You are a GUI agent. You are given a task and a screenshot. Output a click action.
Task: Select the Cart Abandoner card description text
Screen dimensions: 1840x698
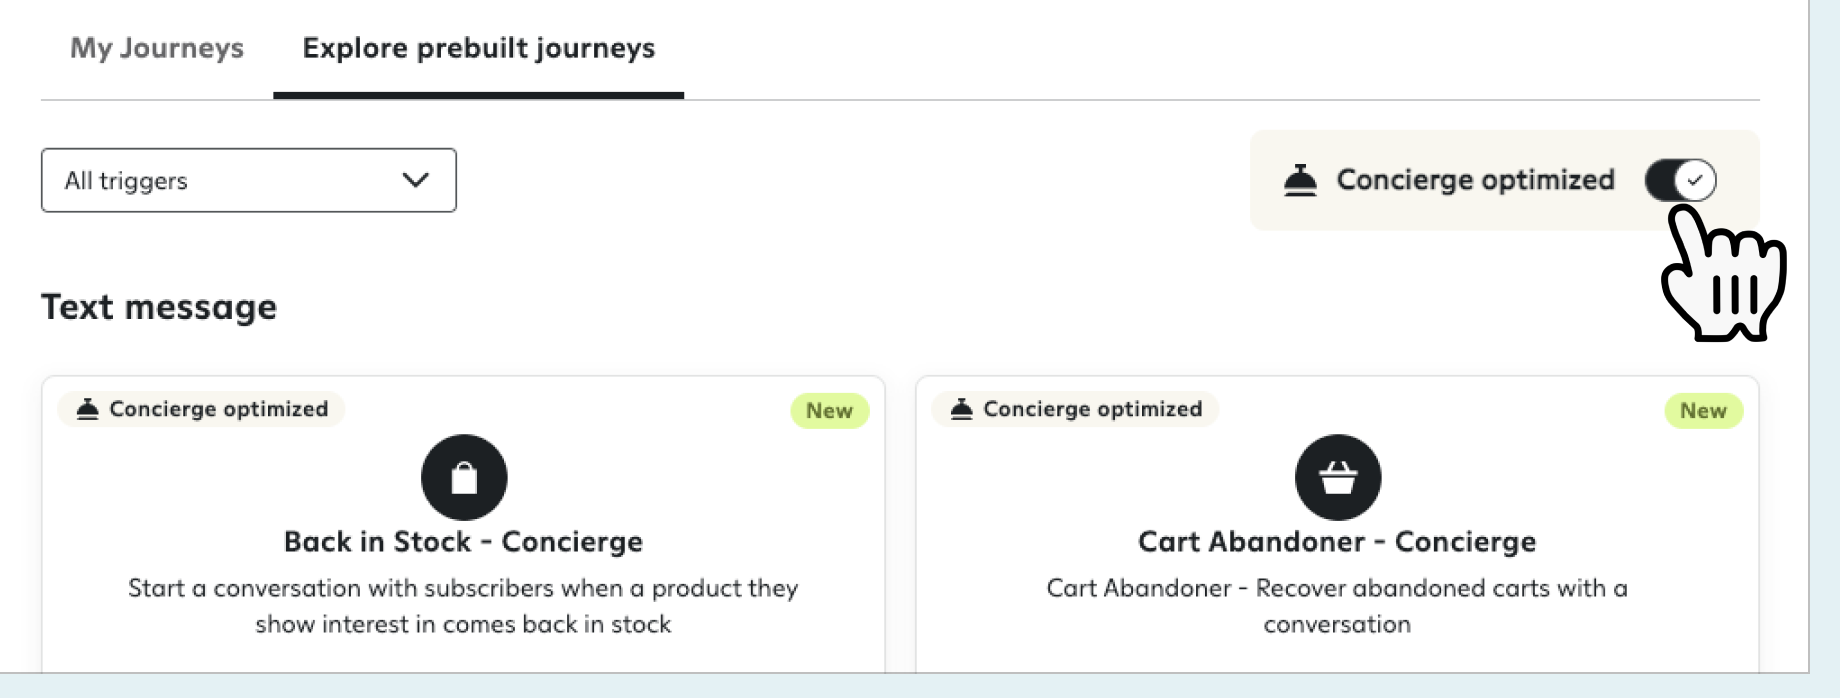[x=1337, y=606]
